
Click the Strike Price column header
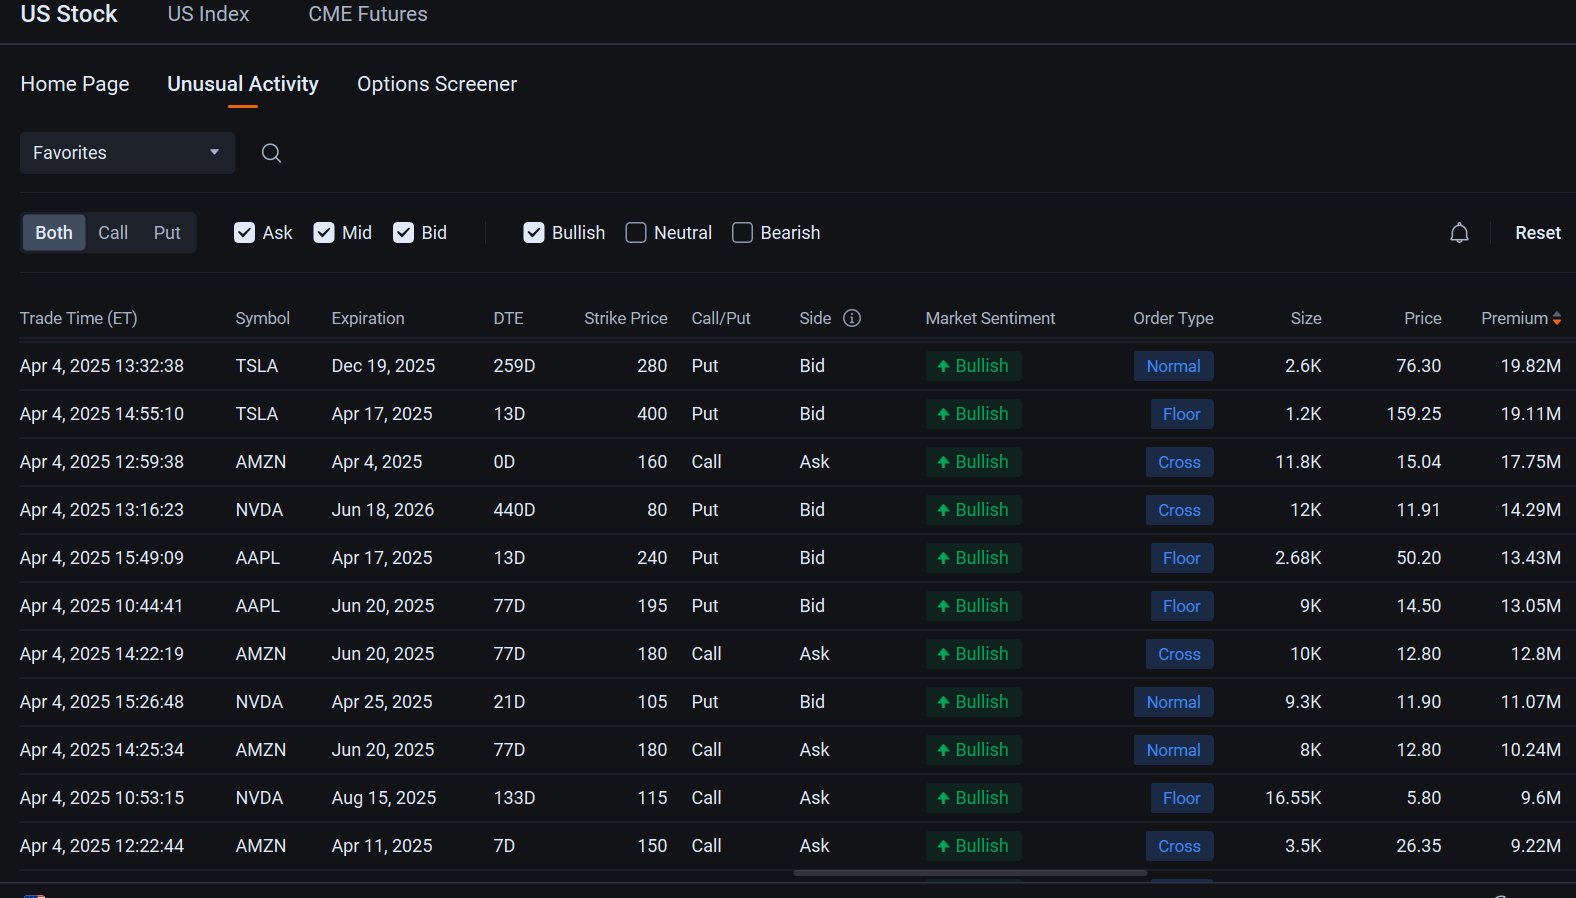tap(626, 318)
